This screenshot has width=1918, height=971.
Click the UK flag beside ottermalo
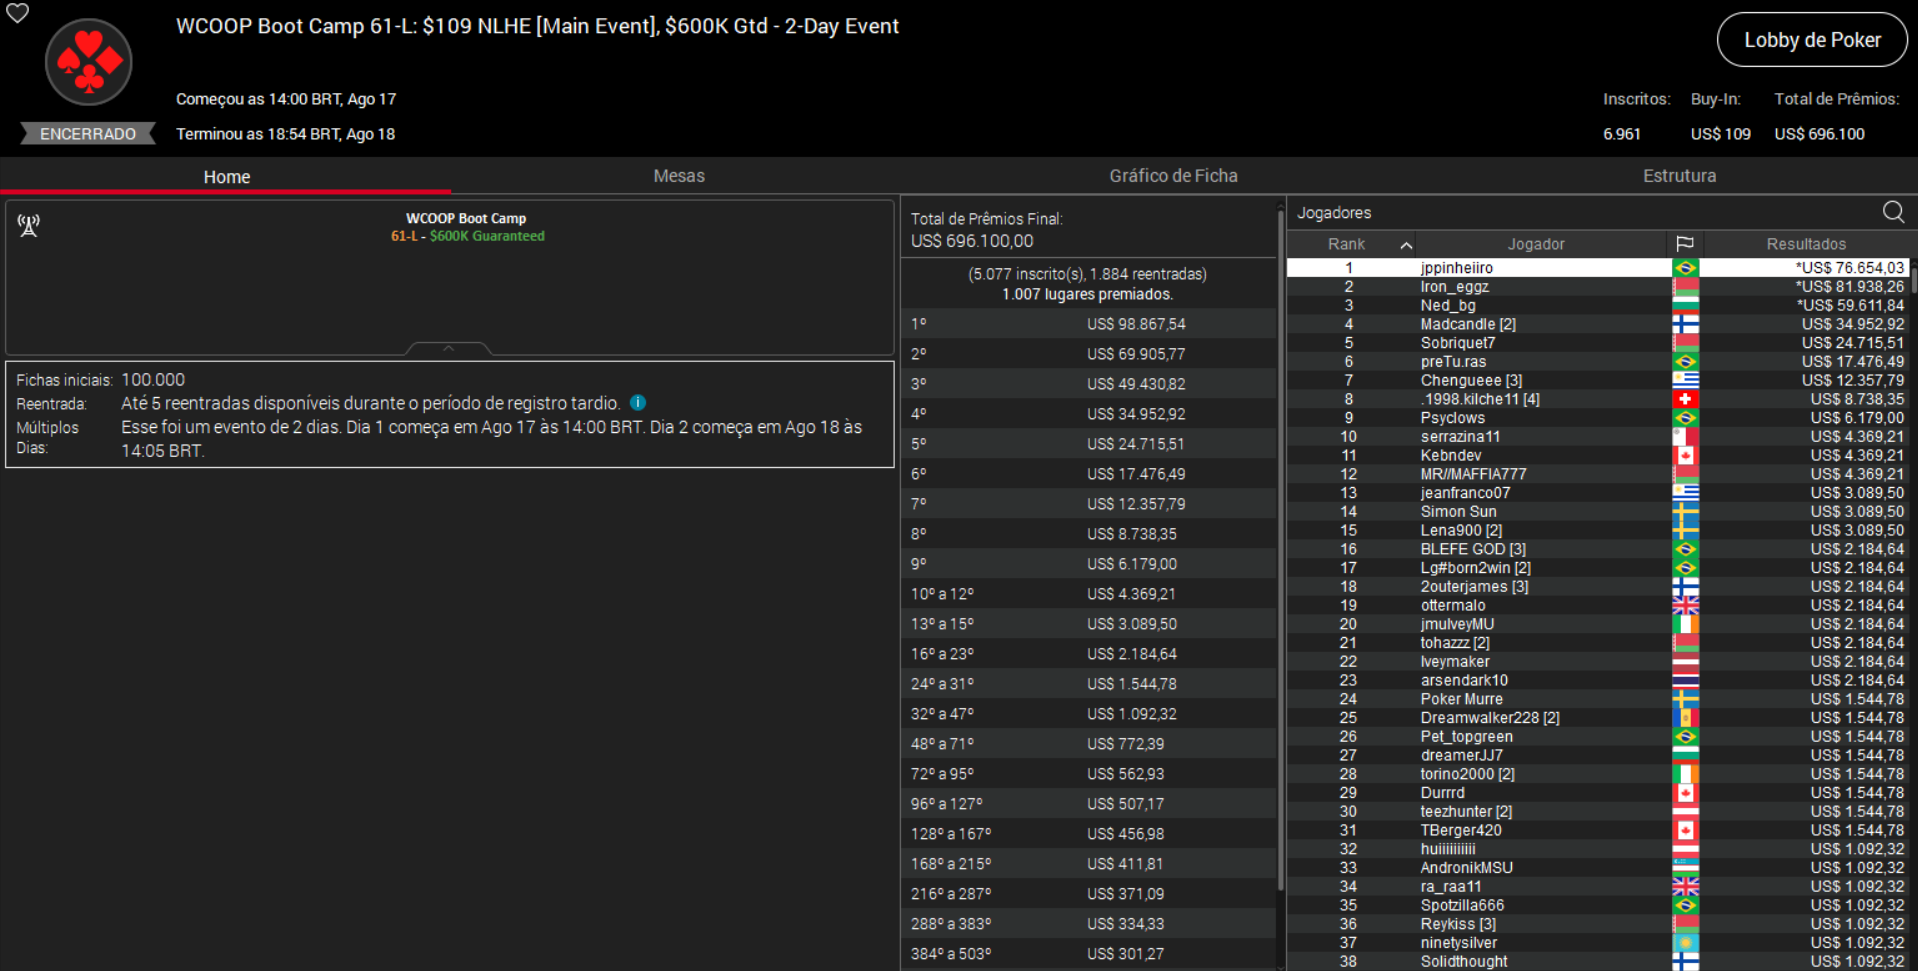(1685, 606)
